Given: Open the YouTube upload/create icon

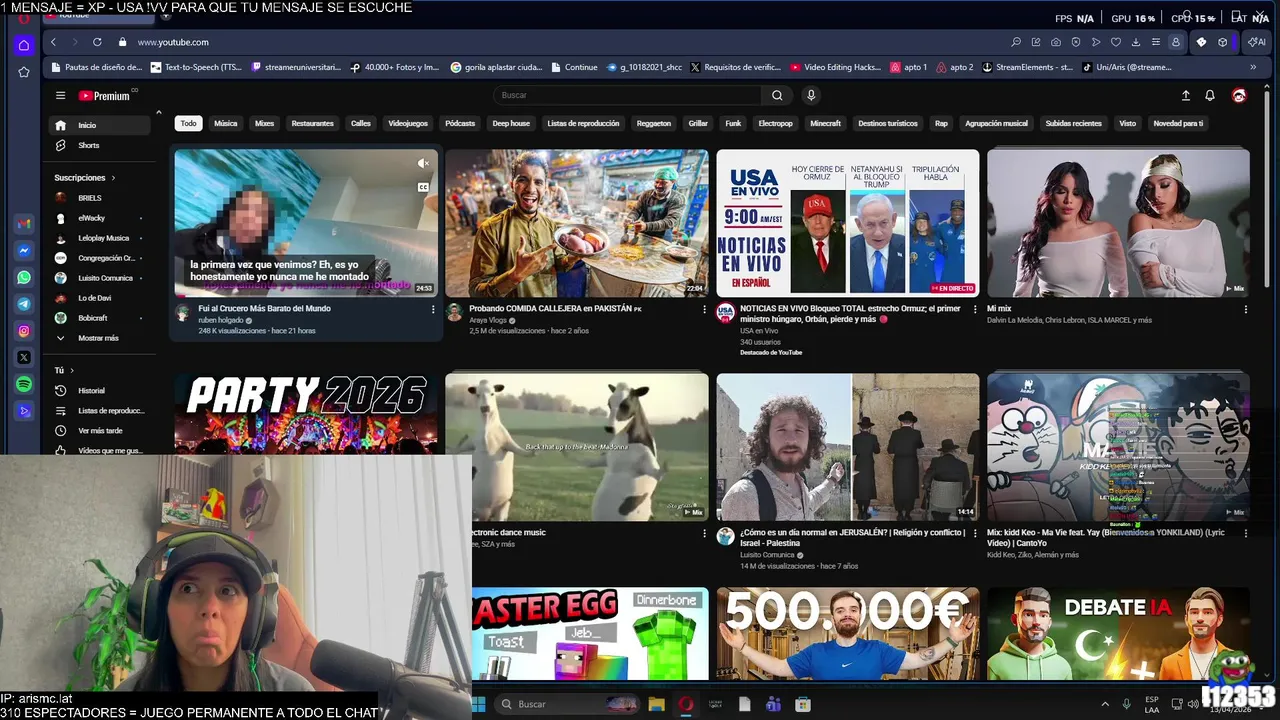Looking at the screenshot, I should [x=1185, y=95].
